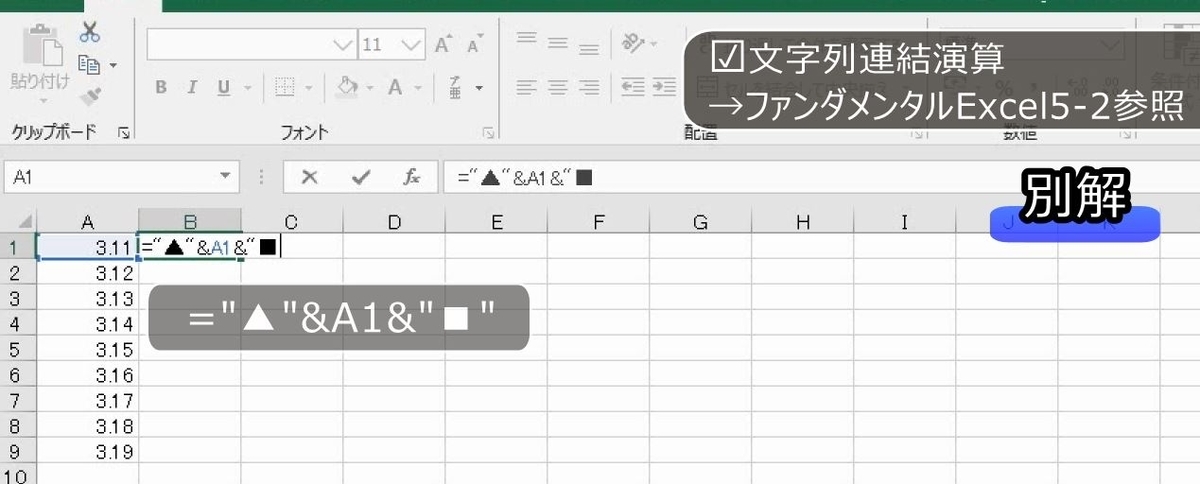Viewport: 1200px width, 484px height.
Task: Select row 9 header
Action: [18, 452]
